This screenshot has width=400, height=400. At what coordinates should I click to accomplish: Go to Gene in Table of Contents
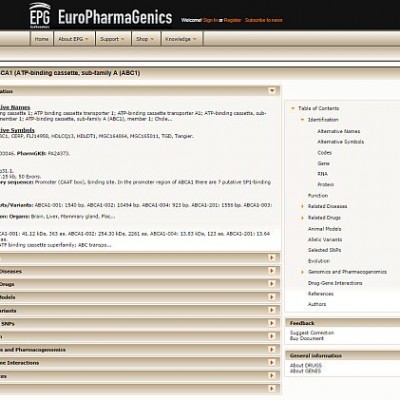pos(323,163)
